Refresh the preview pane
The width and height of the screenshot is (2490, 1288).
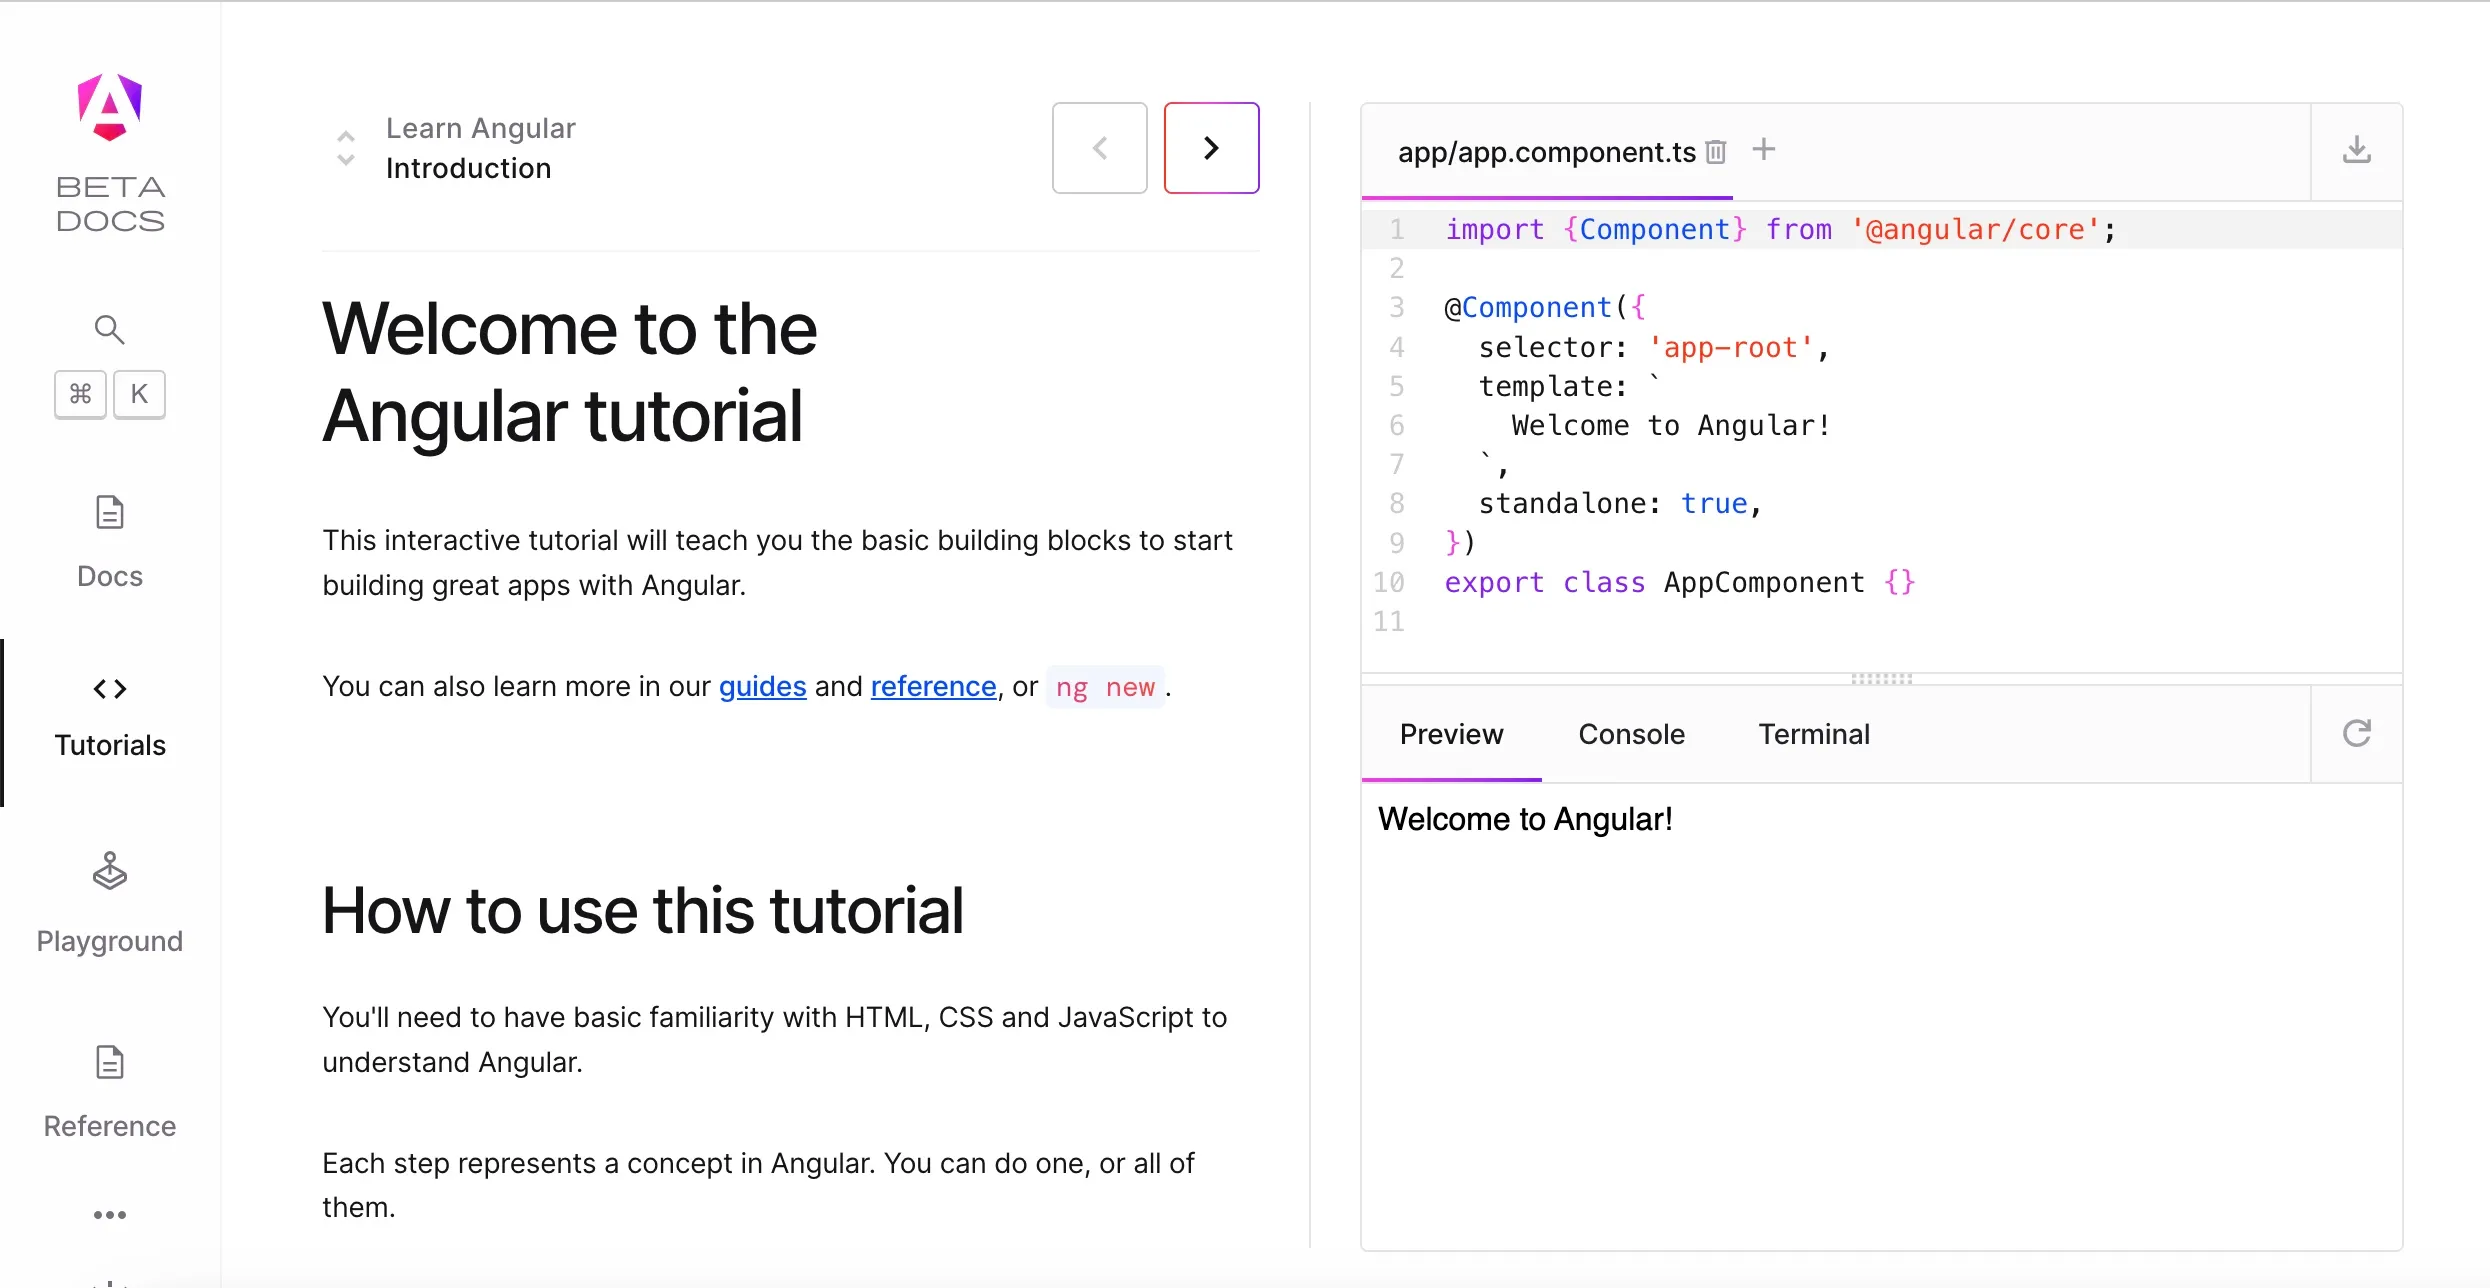[2358, 733]
